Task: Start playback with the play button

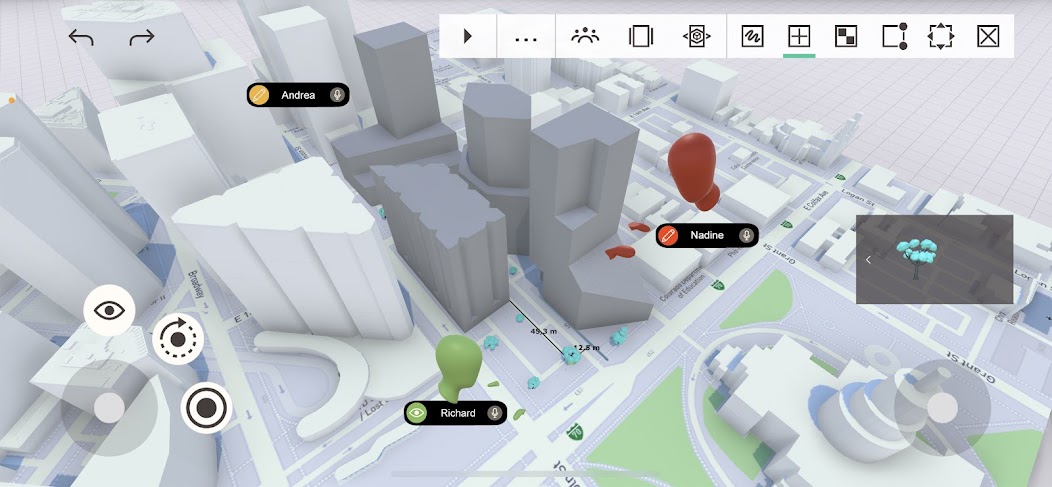Action: tap(468, 36)
